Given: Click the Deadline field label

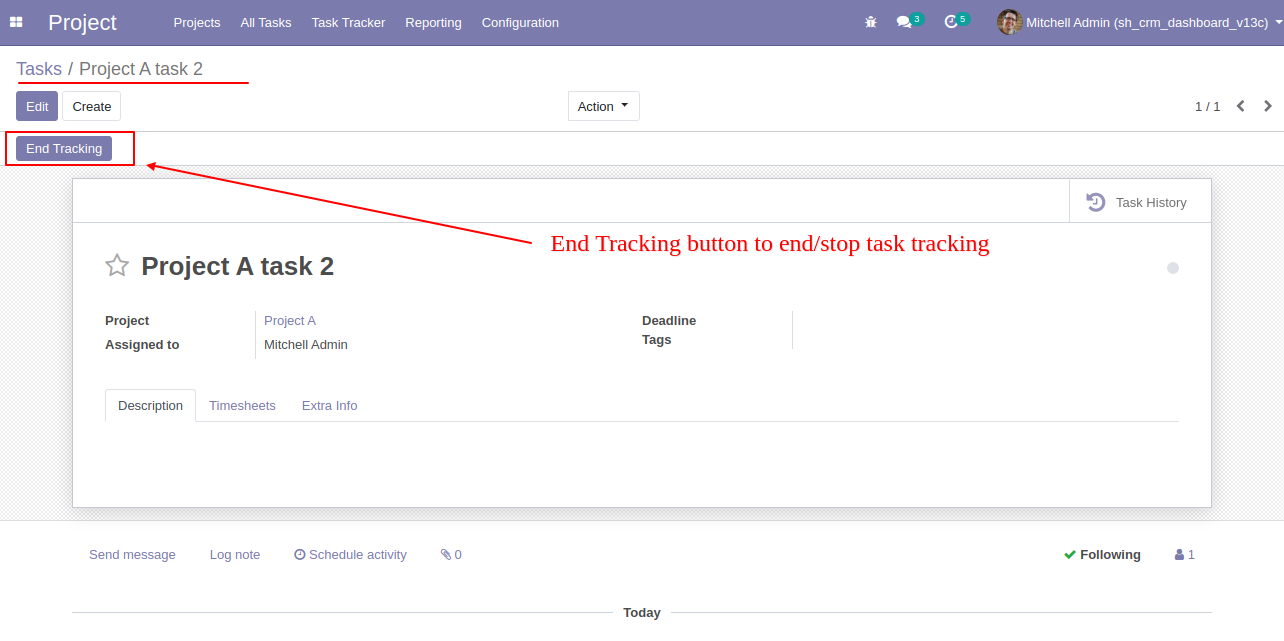Looking at the screenshot, I should click(669, 320).
